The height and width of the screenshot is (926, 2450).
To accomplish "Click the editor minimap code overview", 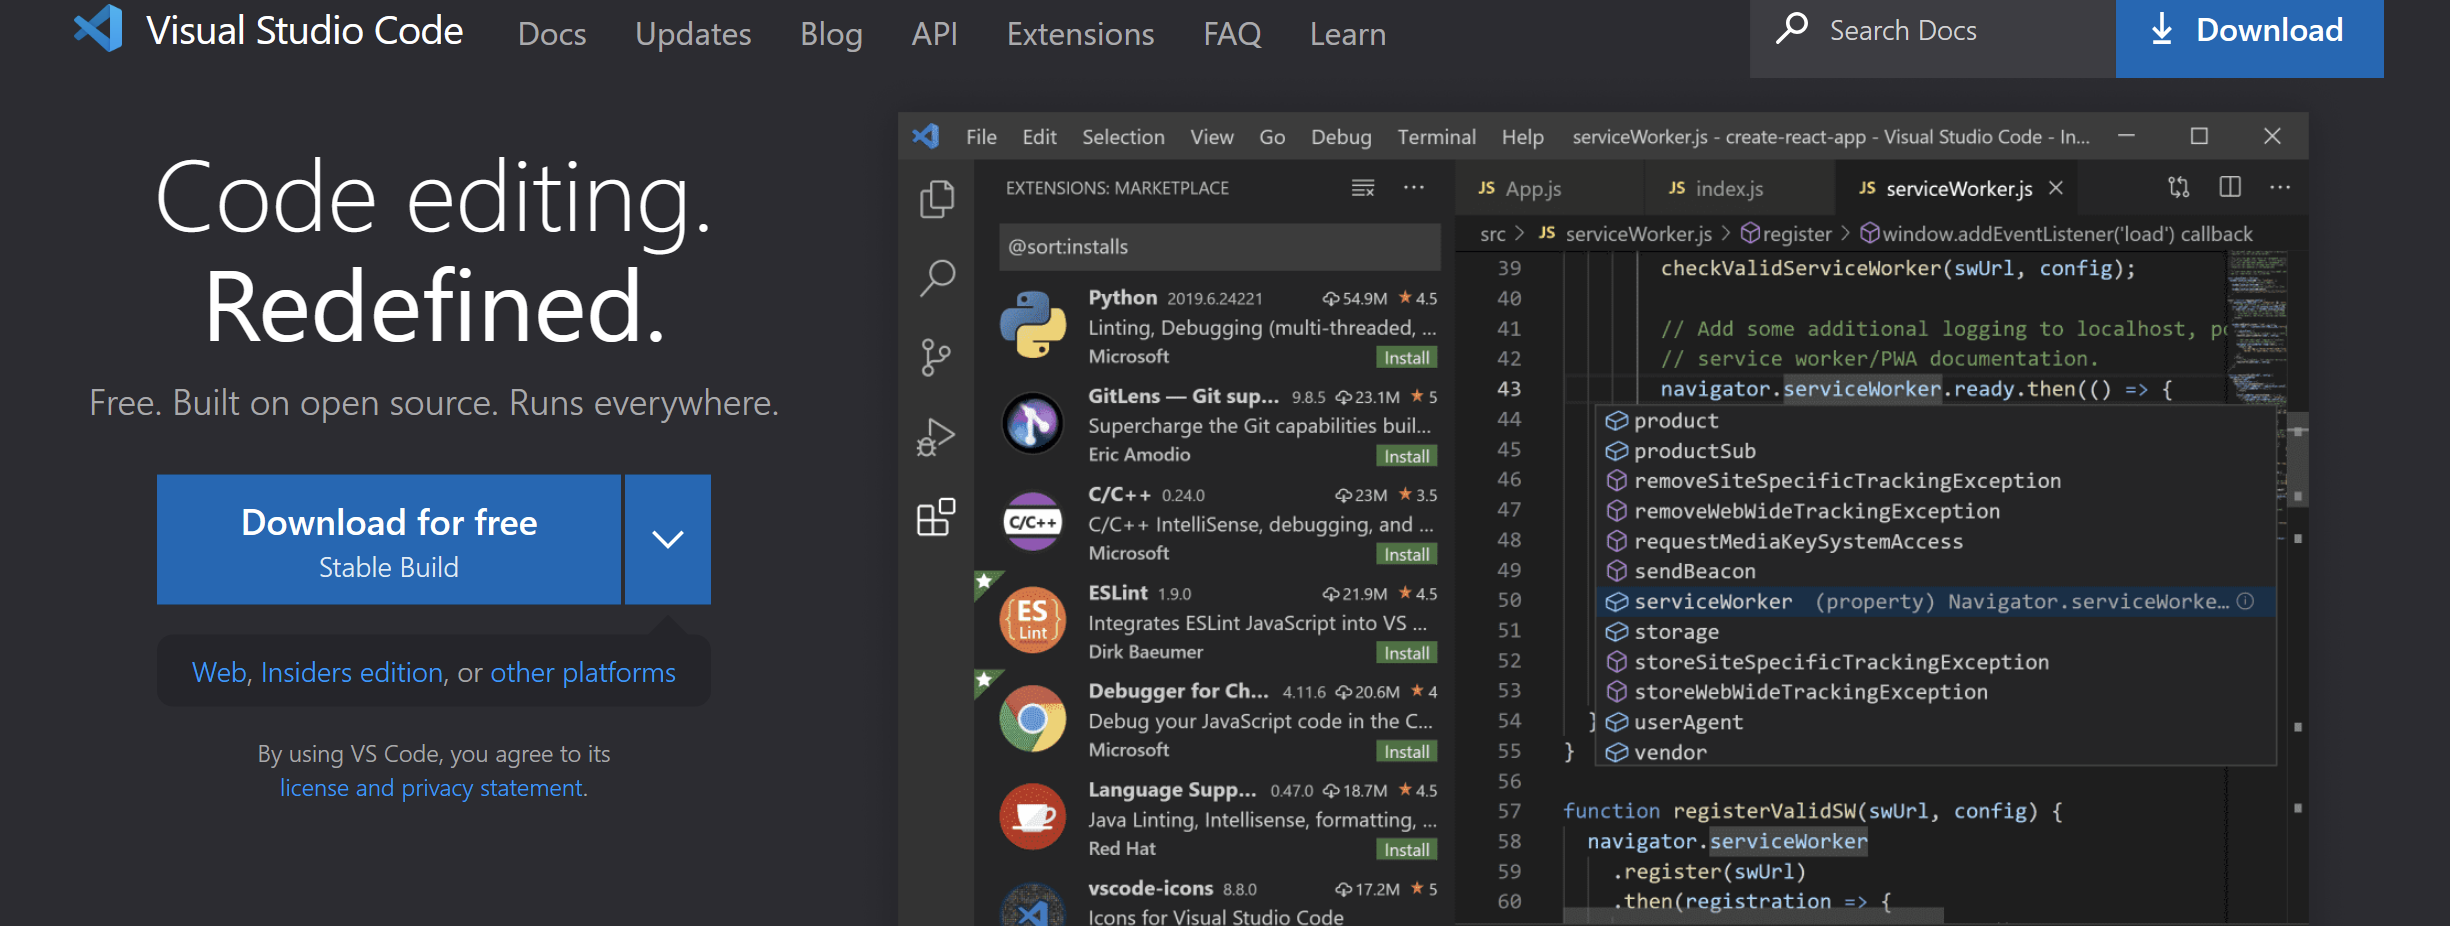I will tap(2257, 330).
